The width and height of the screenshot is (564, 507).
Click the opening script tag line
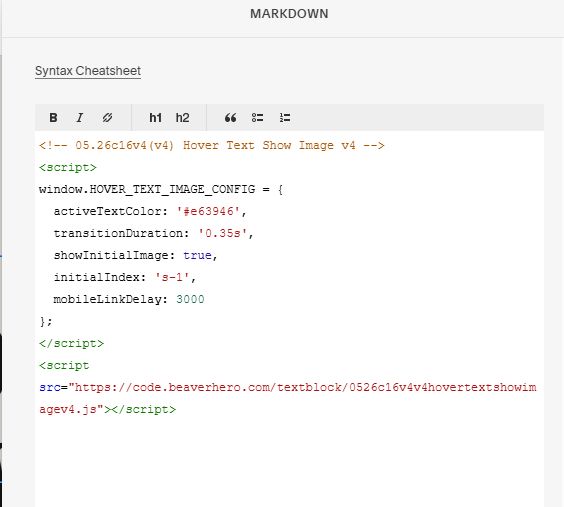(68, 168)
